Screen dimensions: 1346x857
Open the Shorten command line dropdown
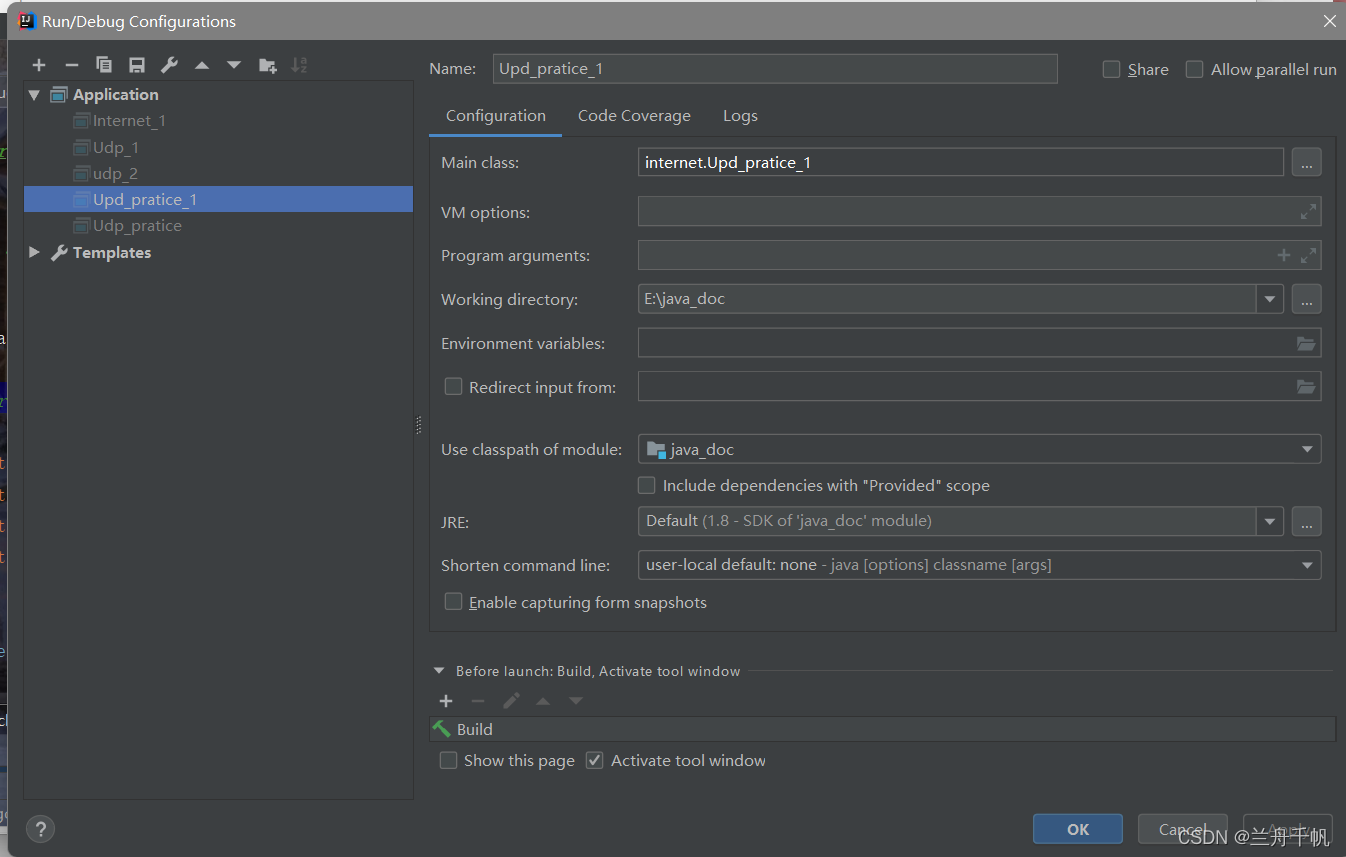coord(1307,565)
